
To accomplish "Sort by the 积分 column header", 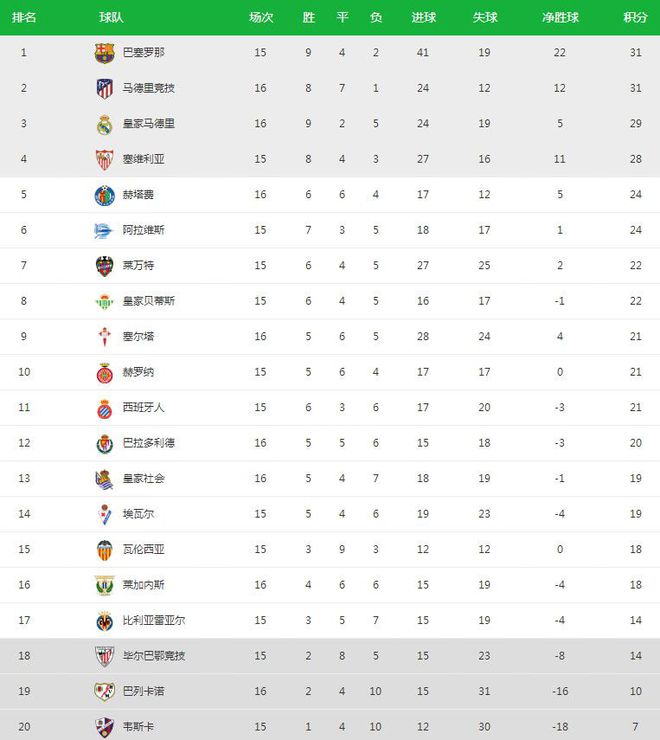I will coord(635,17).
